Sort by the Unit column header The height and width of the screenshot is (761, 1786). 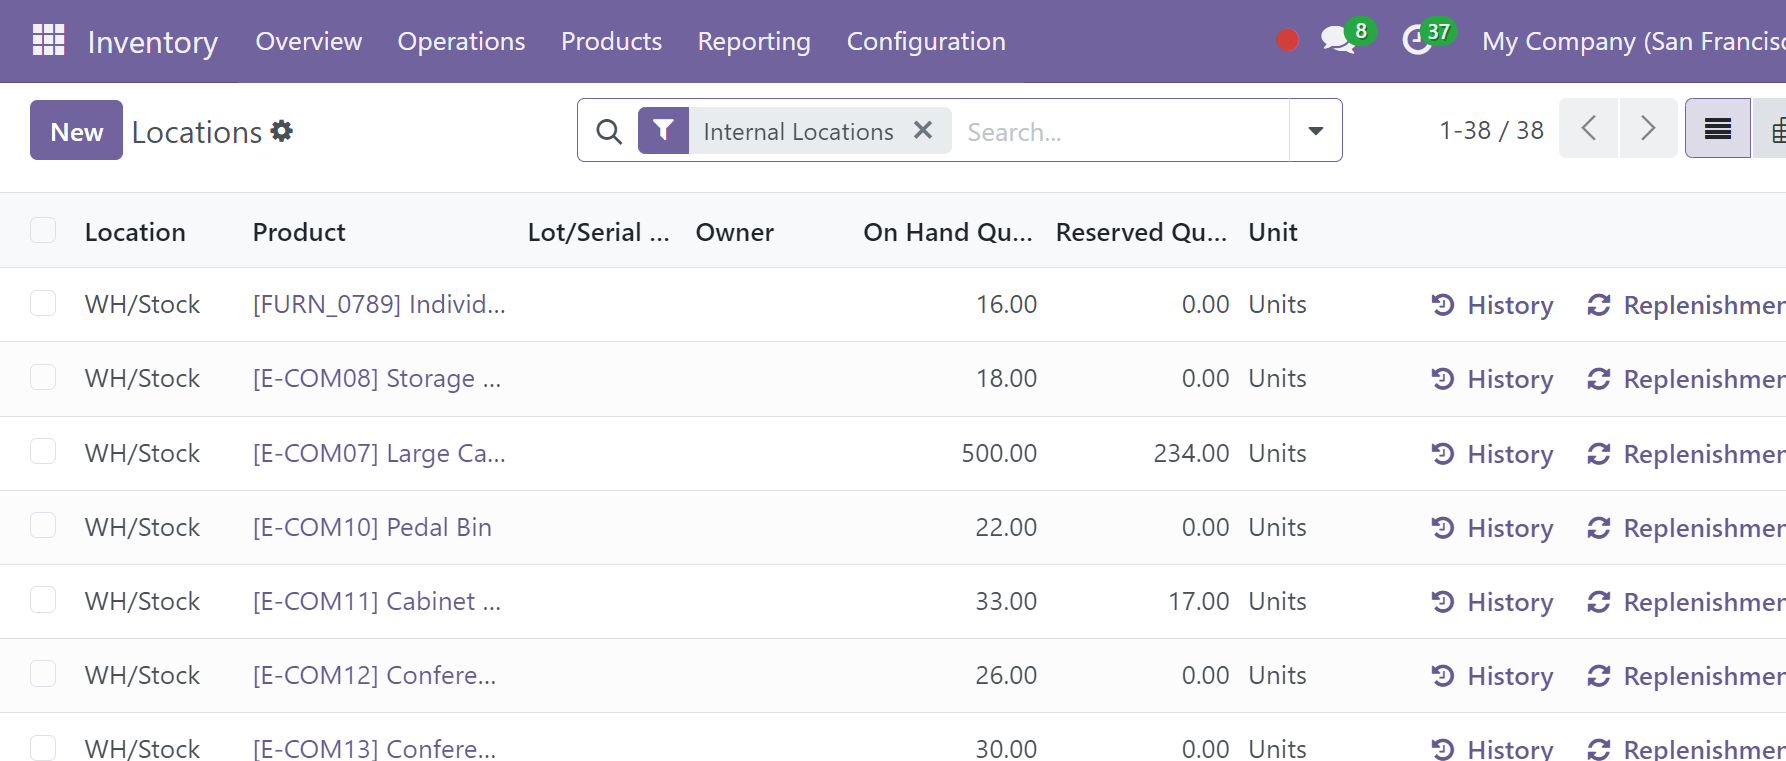1273,232
